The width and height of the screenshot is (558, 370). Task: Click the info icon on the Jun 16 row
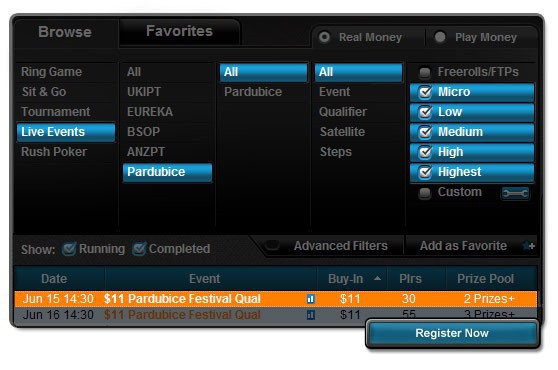[x=311, y=314]
